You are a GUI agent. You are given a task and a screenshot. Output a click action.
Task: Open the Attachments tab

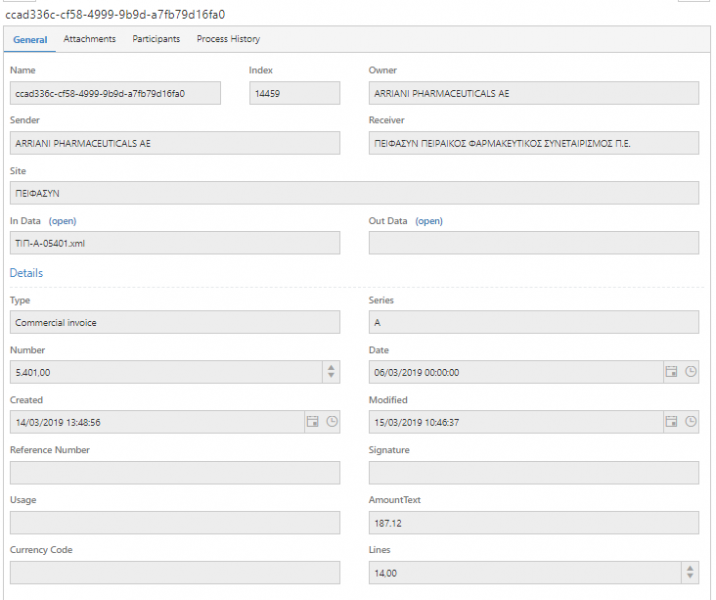click(90, 39)
